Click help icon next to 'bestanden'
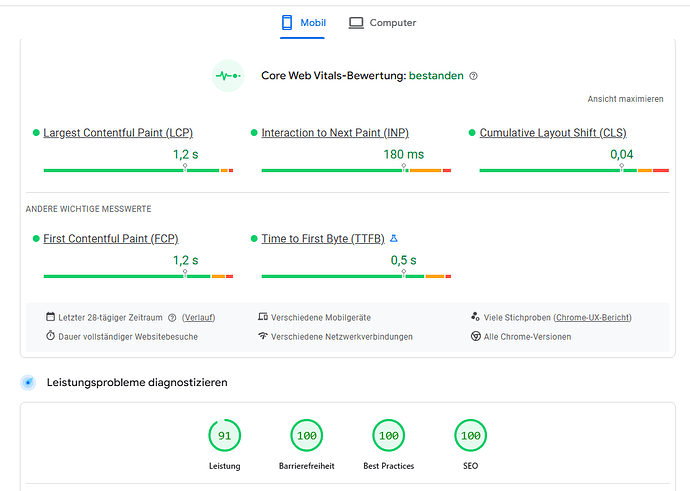Viewport: 690px width, 491px height. point(473,76)
